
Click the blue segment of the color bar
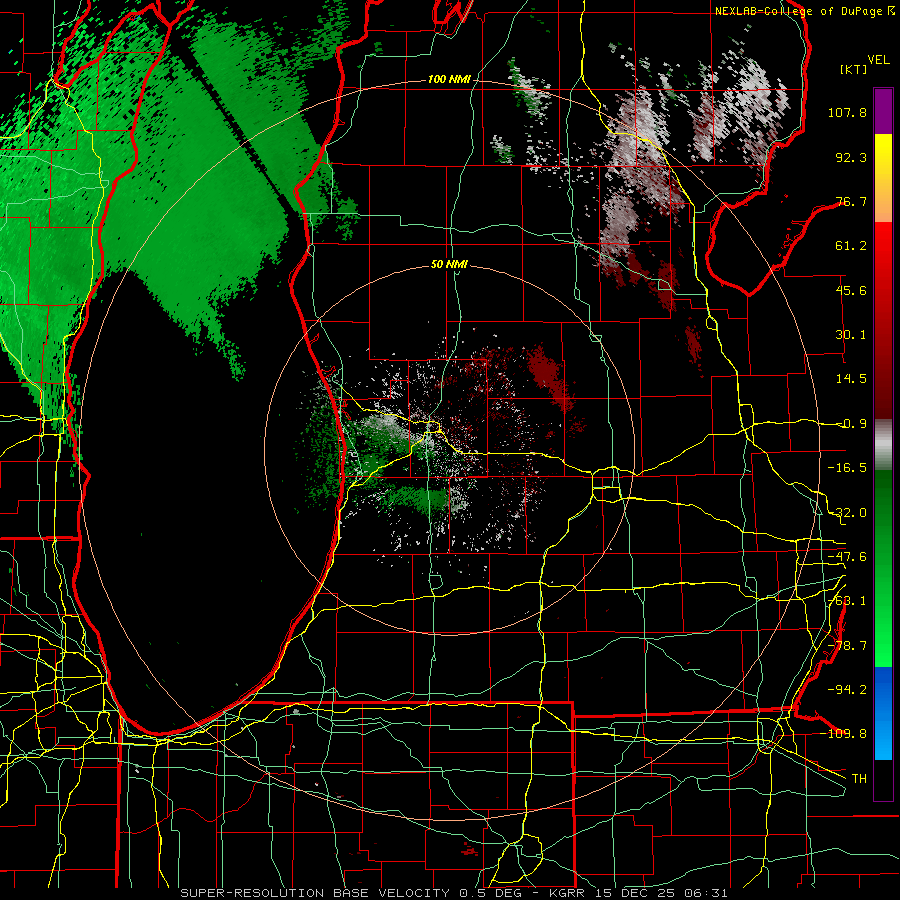click(883, 713)
